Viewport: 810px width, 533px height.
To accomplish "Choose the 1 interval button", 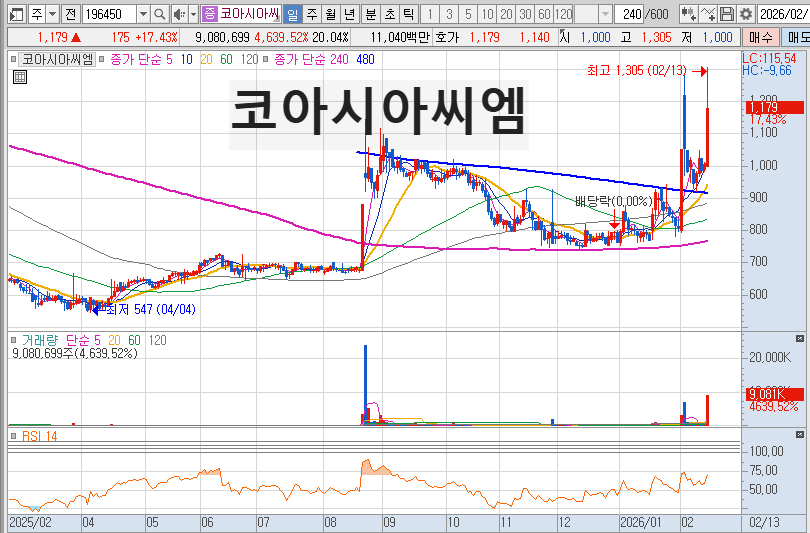I will tap(430, 14).
